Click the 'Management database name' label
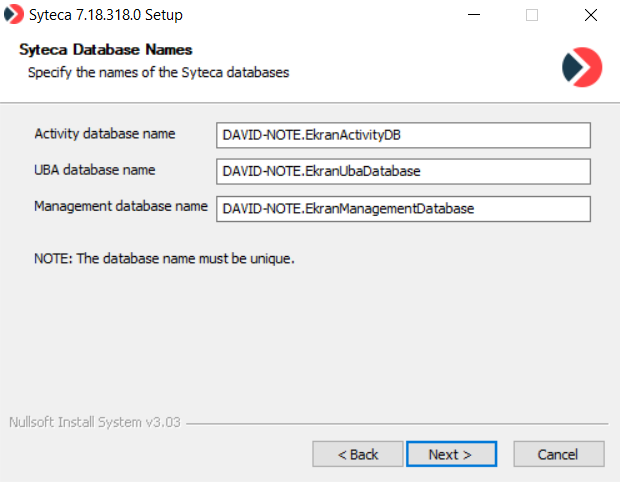The width and height of the screenshot is (620, 482). 120,207
